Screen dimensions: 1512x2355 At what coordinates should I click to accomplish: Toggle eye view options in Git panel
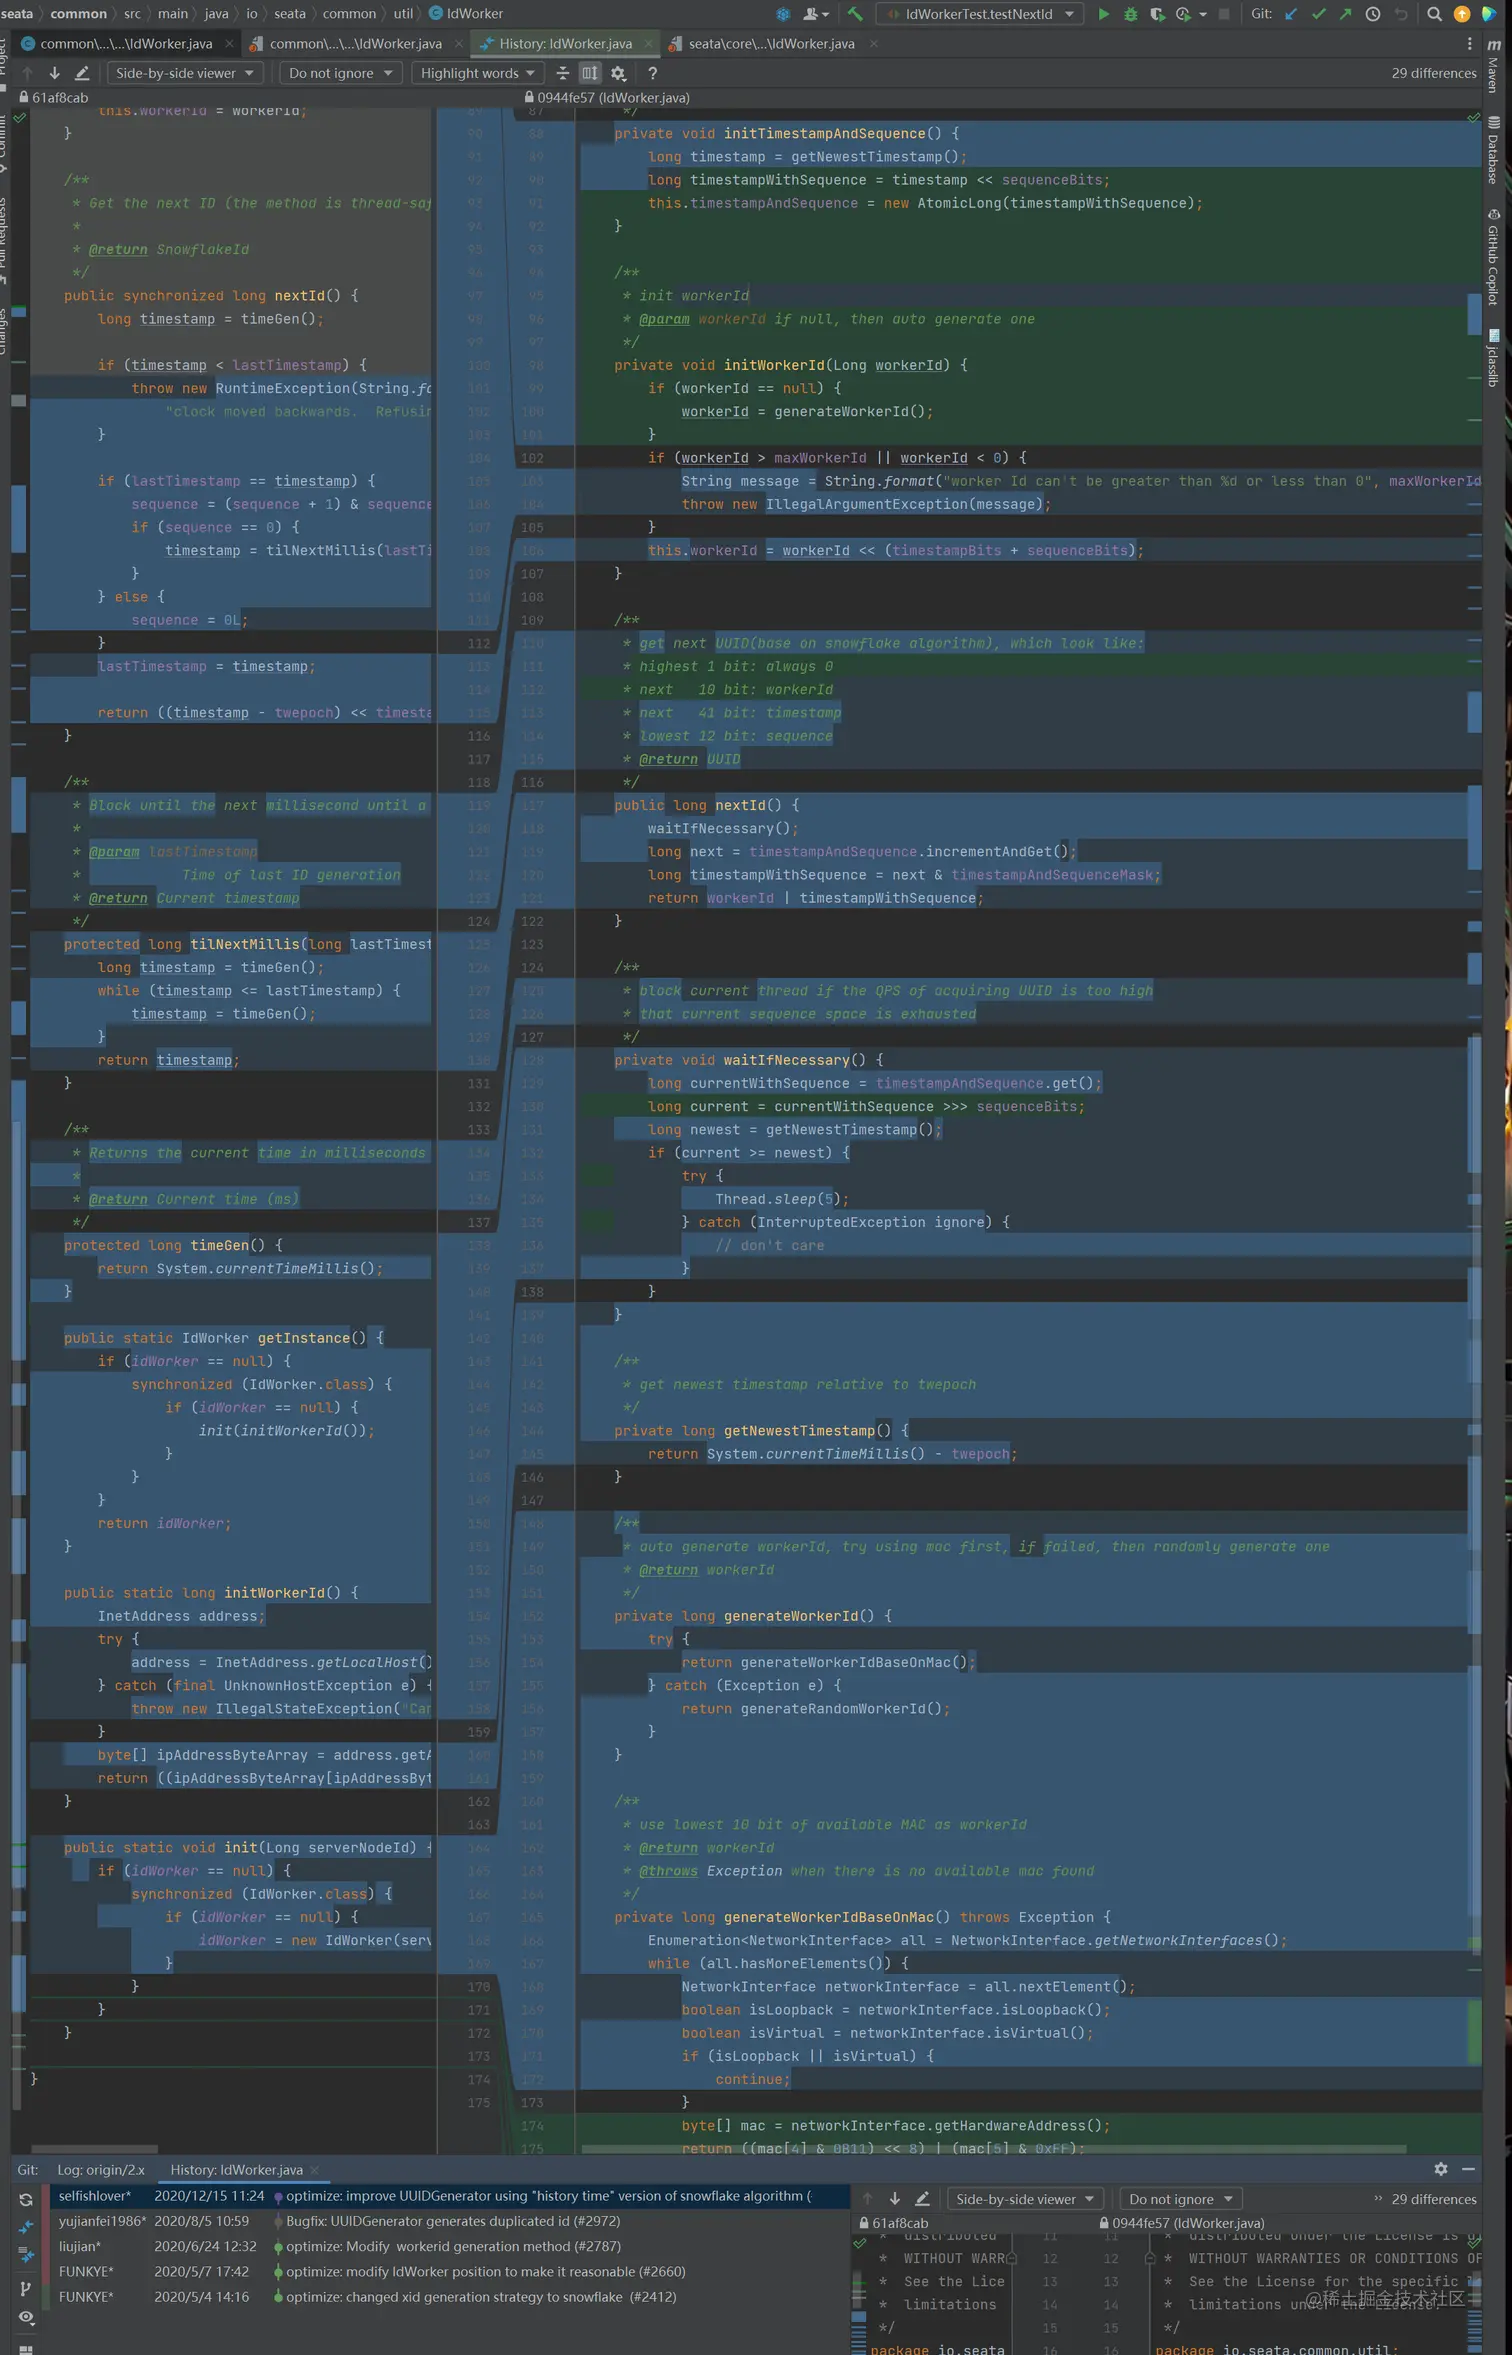pyautogui.click(x=26, y=2317)
